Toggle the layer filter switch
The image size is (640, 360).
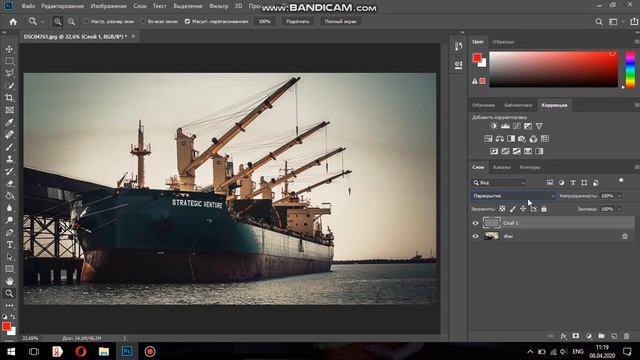[x=621, y=181]
